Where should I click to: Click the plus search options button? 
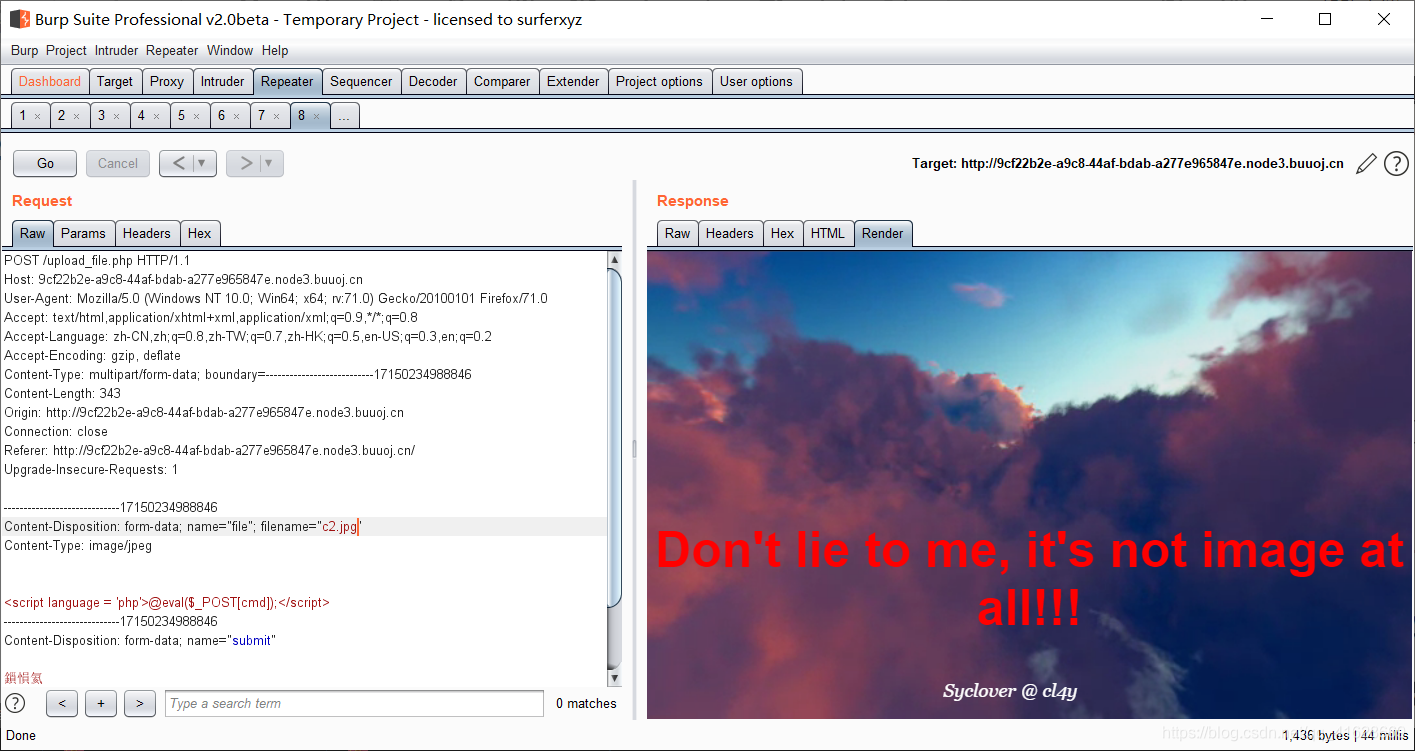(101, 704)
